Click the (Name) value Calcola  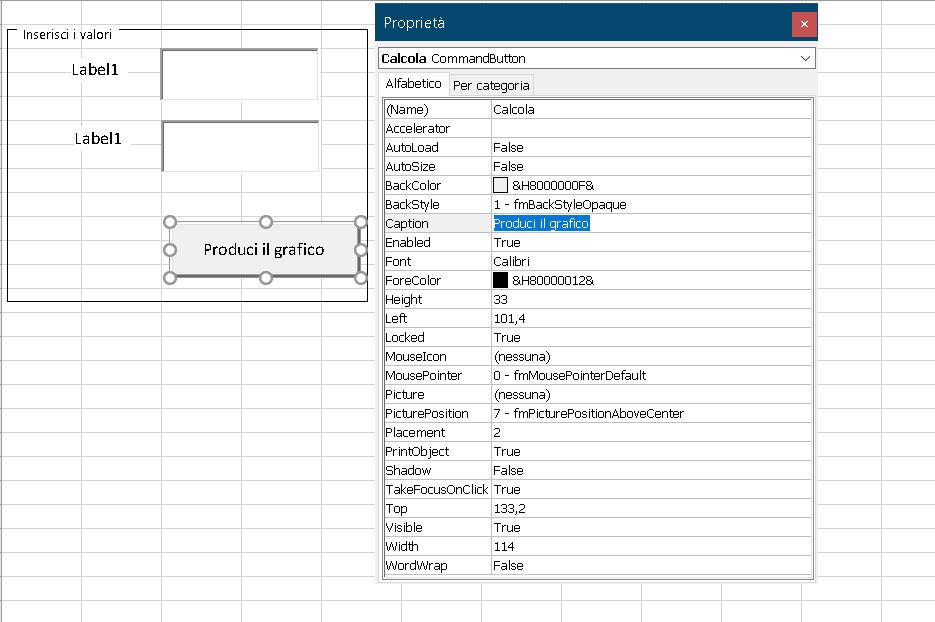coord(651,110)
